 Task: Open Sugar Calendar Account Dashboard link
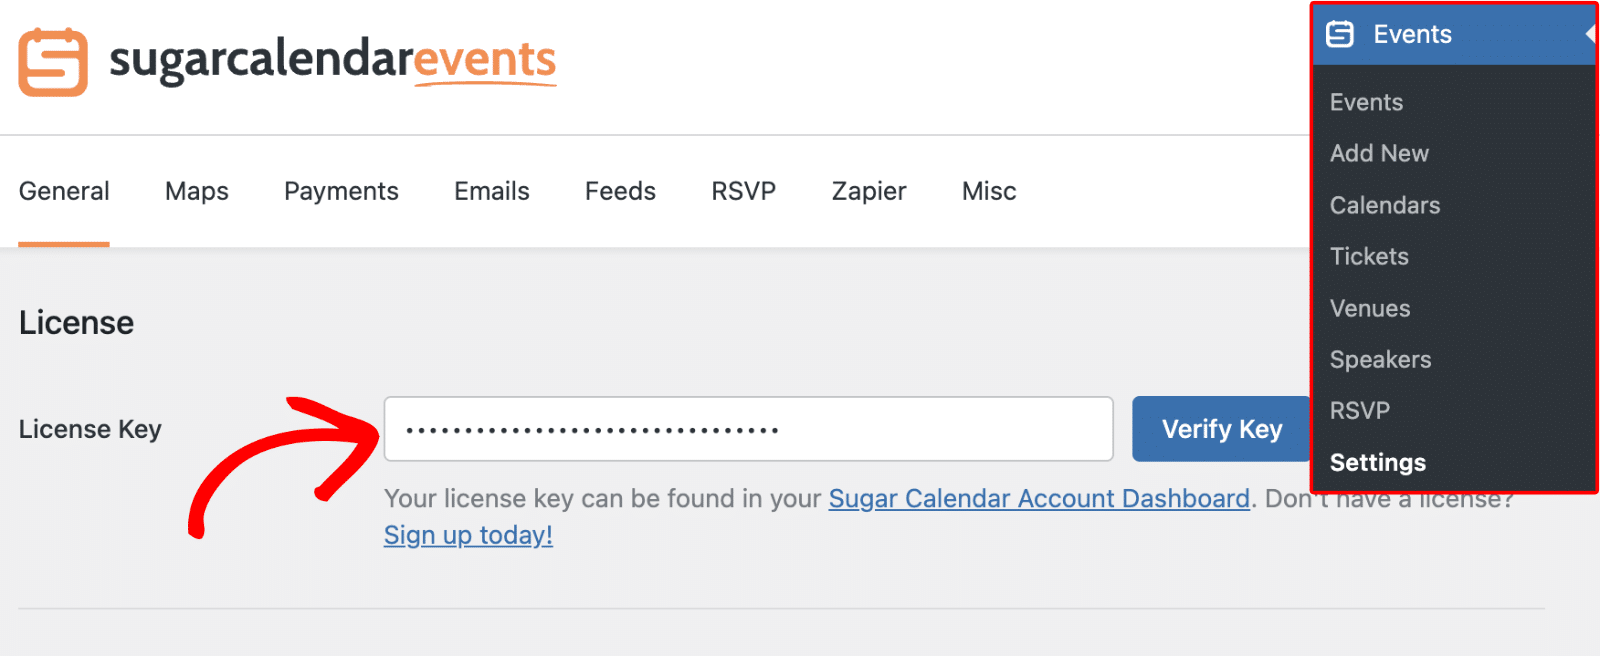1039,498
